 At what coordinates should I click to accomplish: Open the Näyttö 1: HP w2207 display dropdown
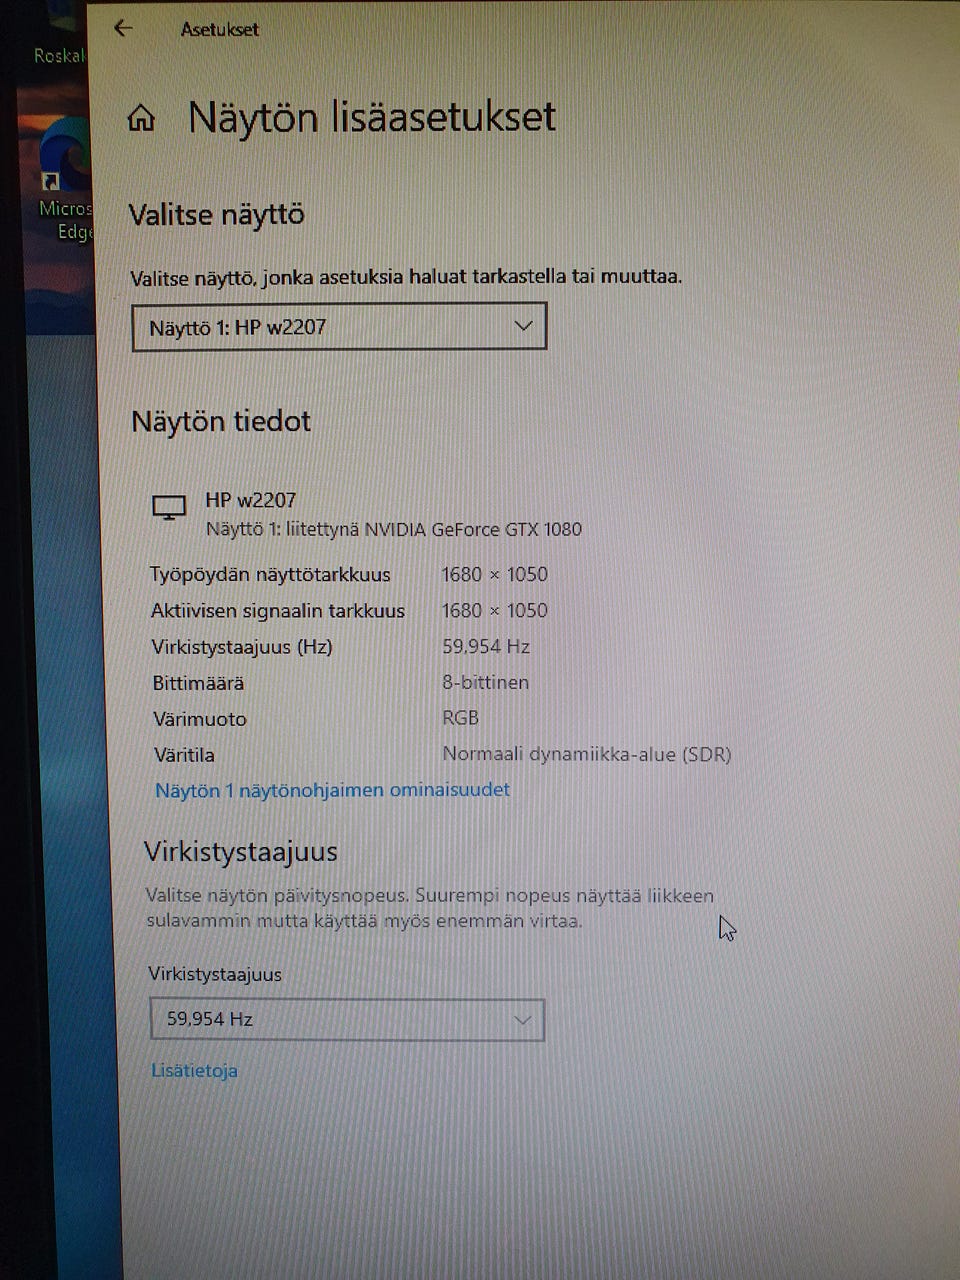tap(339, 327)
